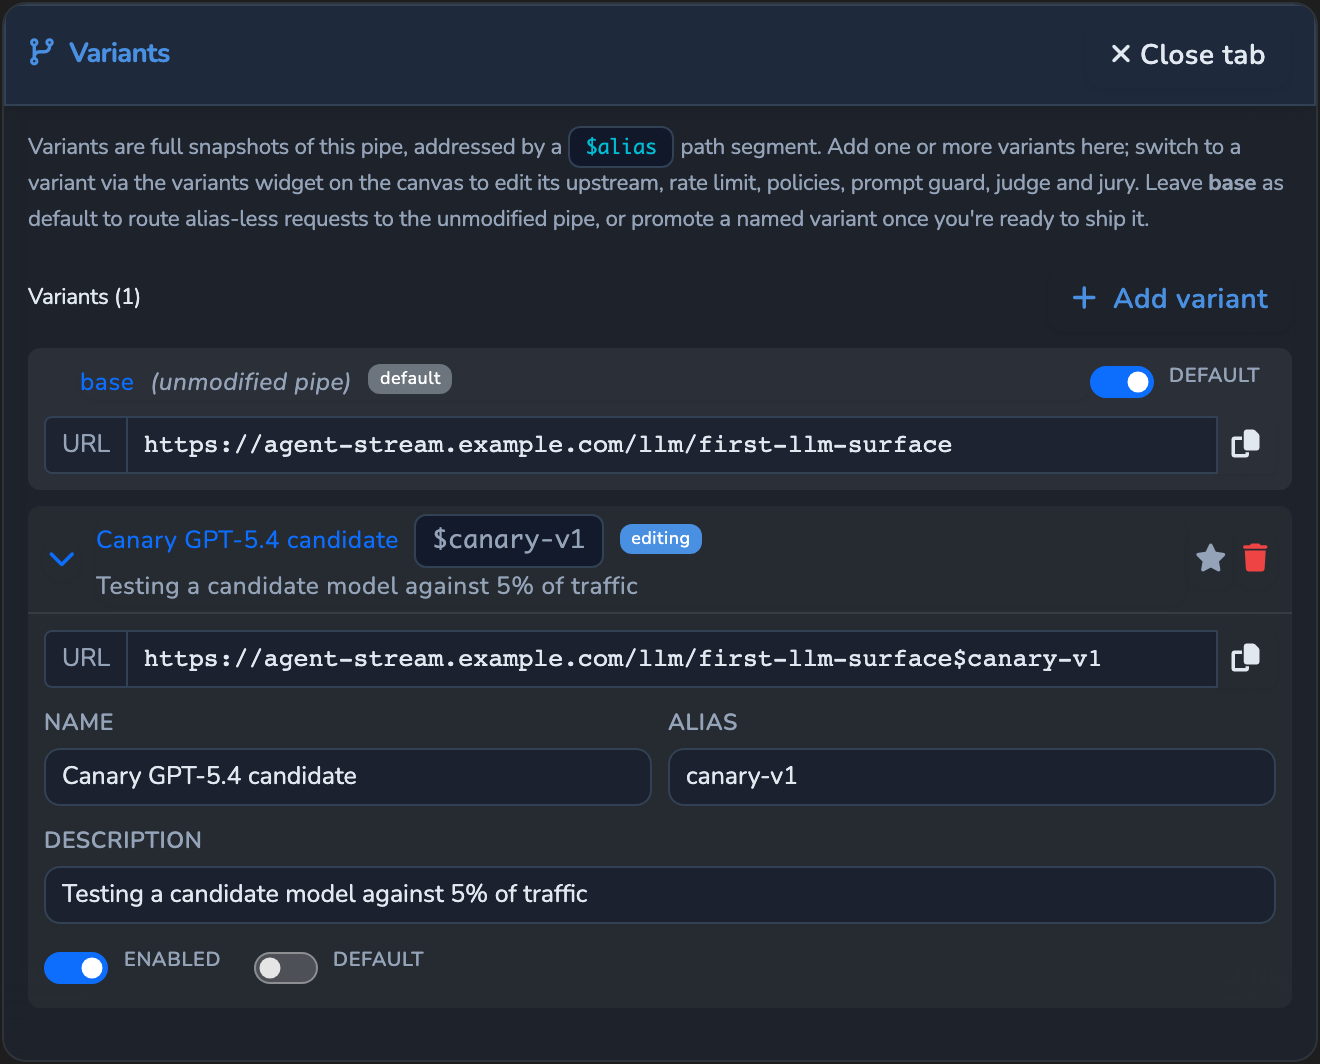
Task: Click the $canary-v1 alias chip
Action: coord(509,540)
